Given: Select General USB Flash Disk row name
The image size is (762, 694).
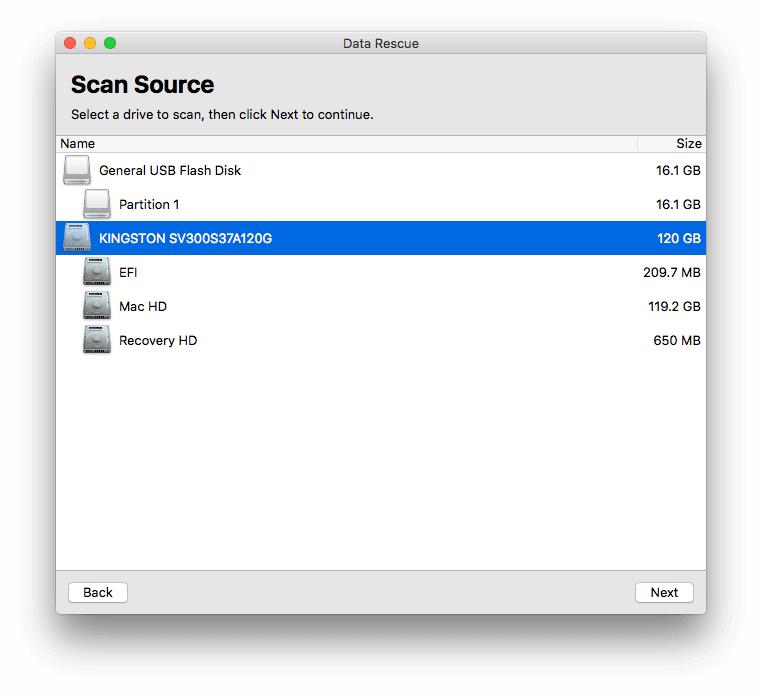Looking at the screenshot, I should point(170,171).
